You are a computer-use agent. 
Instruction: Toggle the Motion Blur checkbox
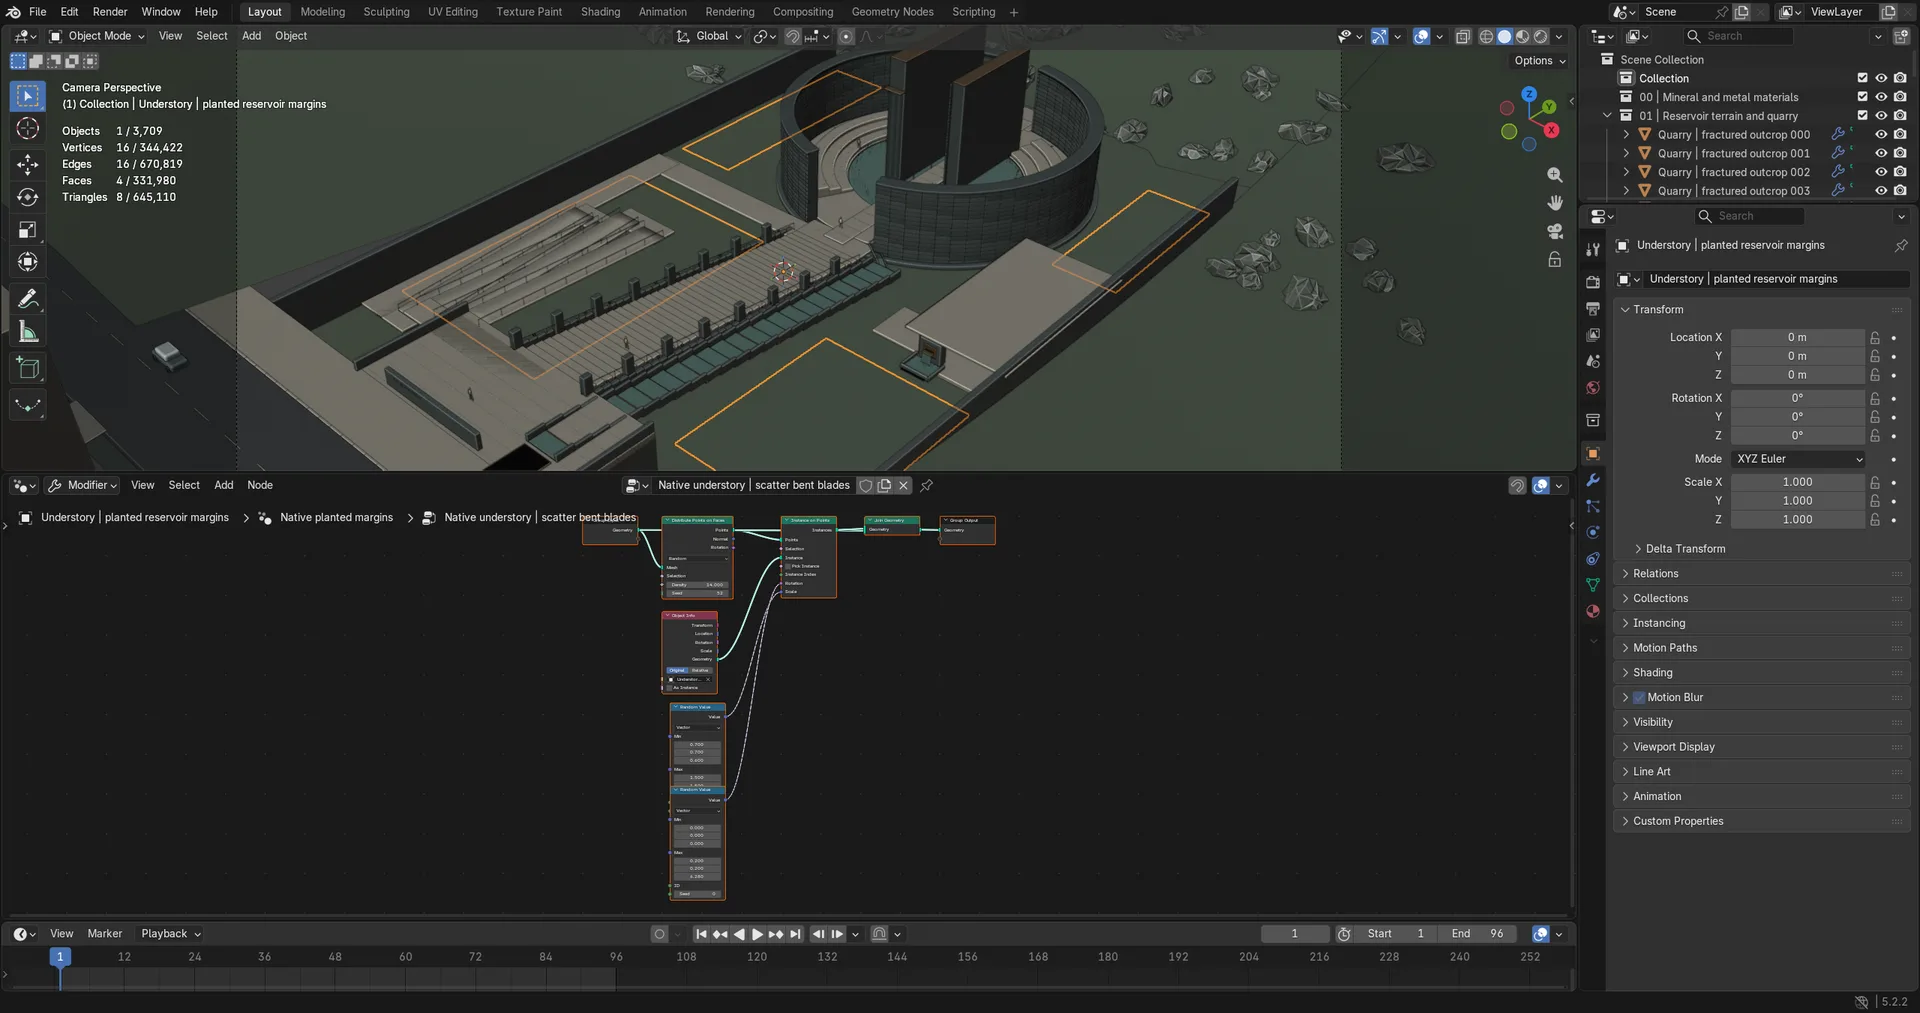pos(1639,698)
